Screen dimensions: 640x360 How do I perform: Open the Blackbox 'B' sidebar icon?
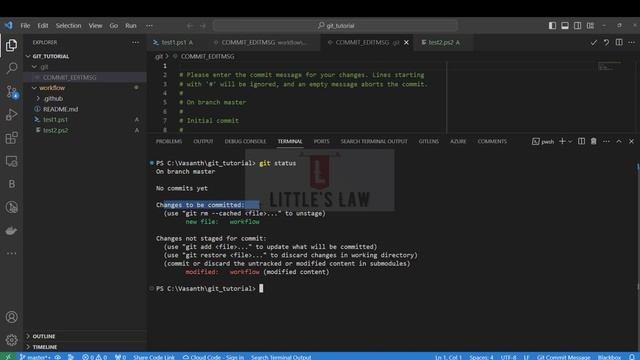tap(11, 184)
